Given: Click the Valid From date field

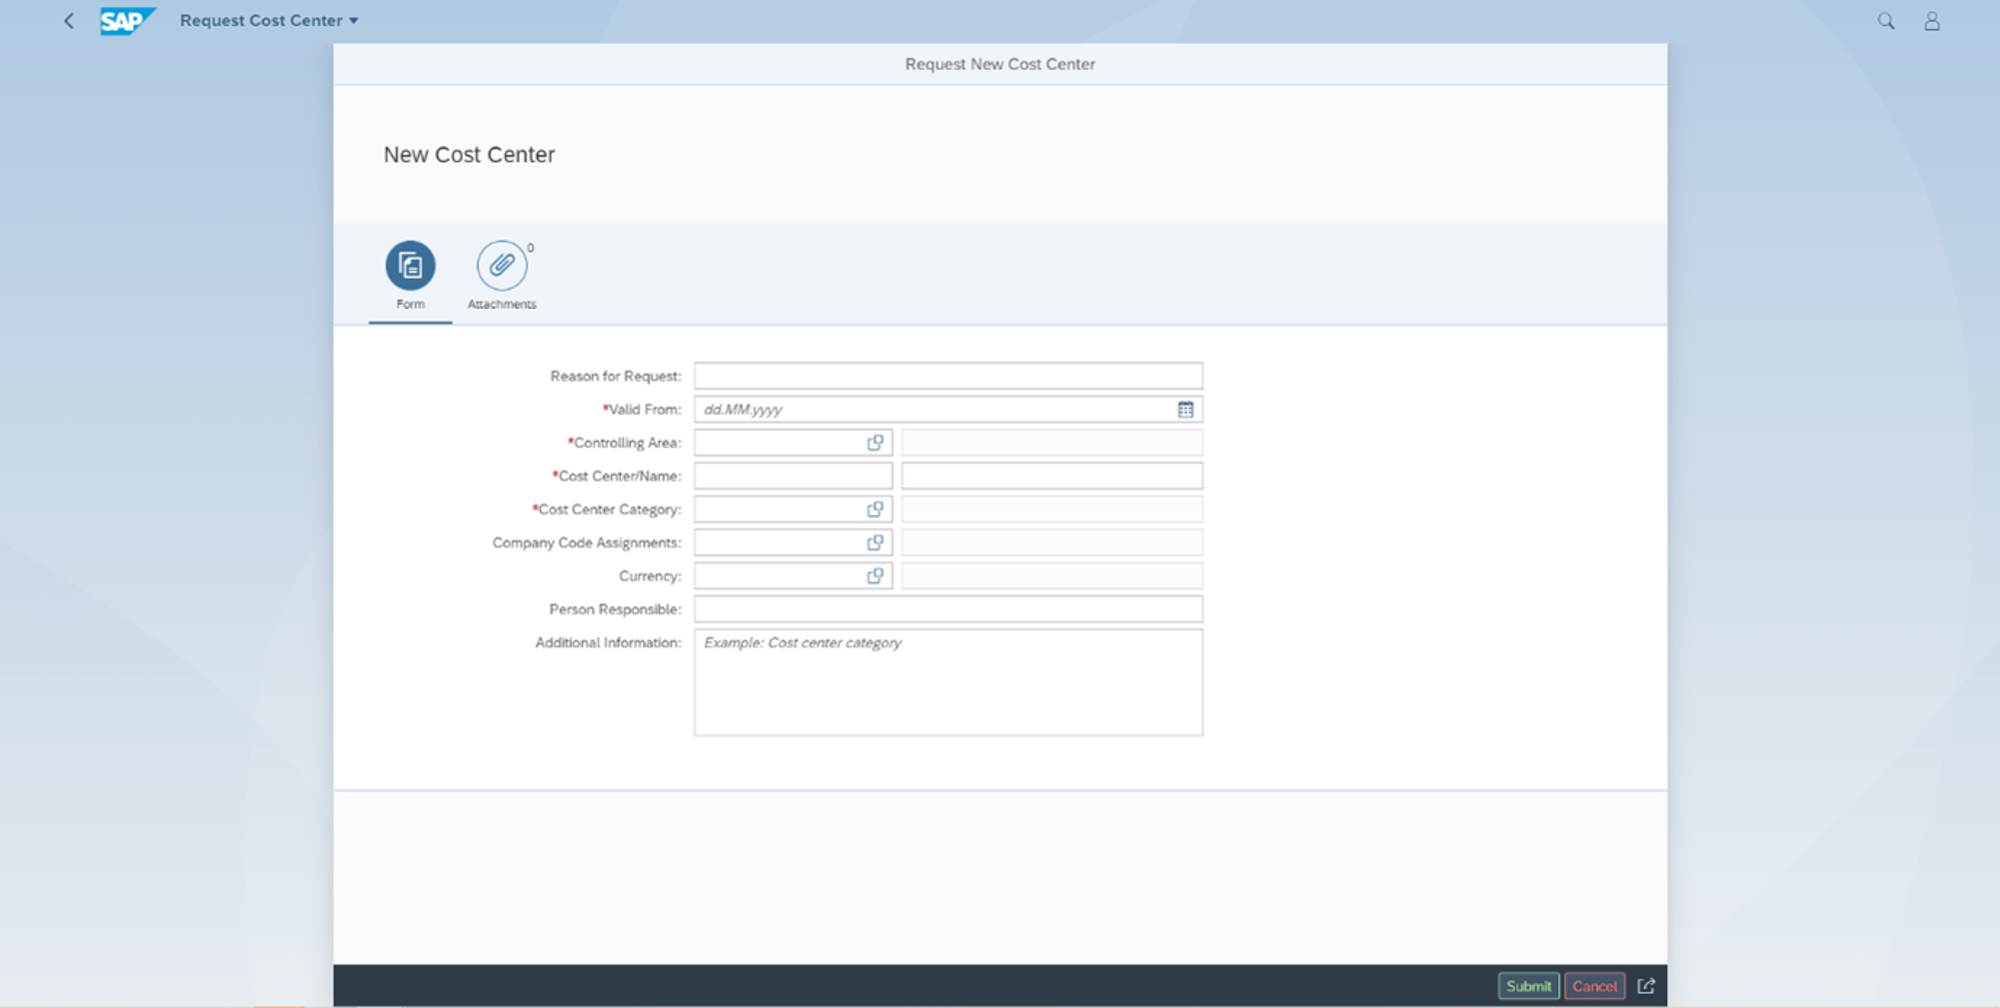Looking at the screenshot, I should point(930,408).
